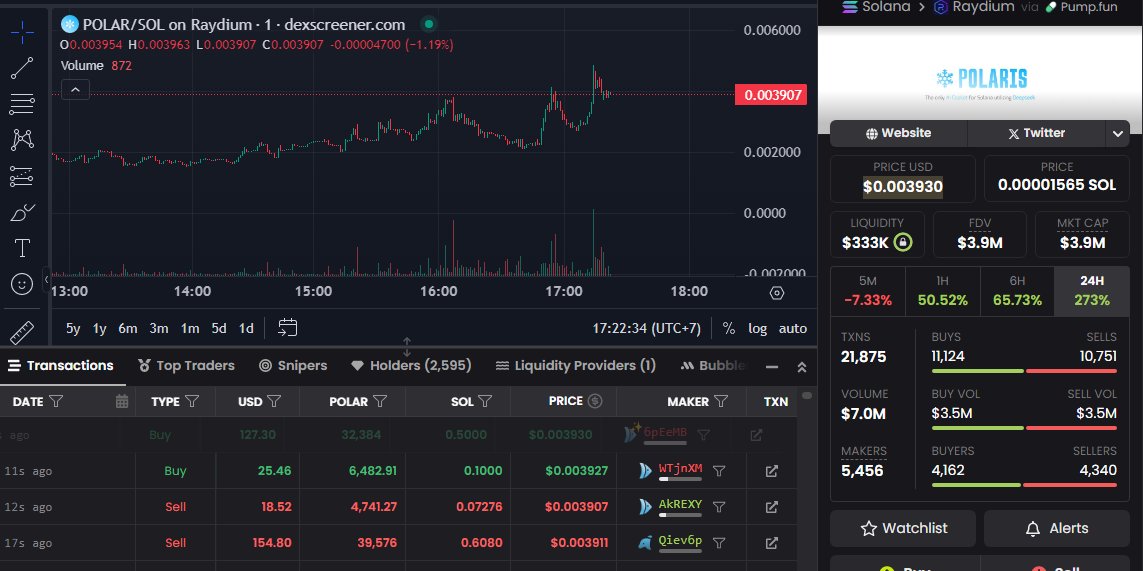Filter transactions by USD amount
This screenshot has width=1143, height=571.
coord(274,401)
